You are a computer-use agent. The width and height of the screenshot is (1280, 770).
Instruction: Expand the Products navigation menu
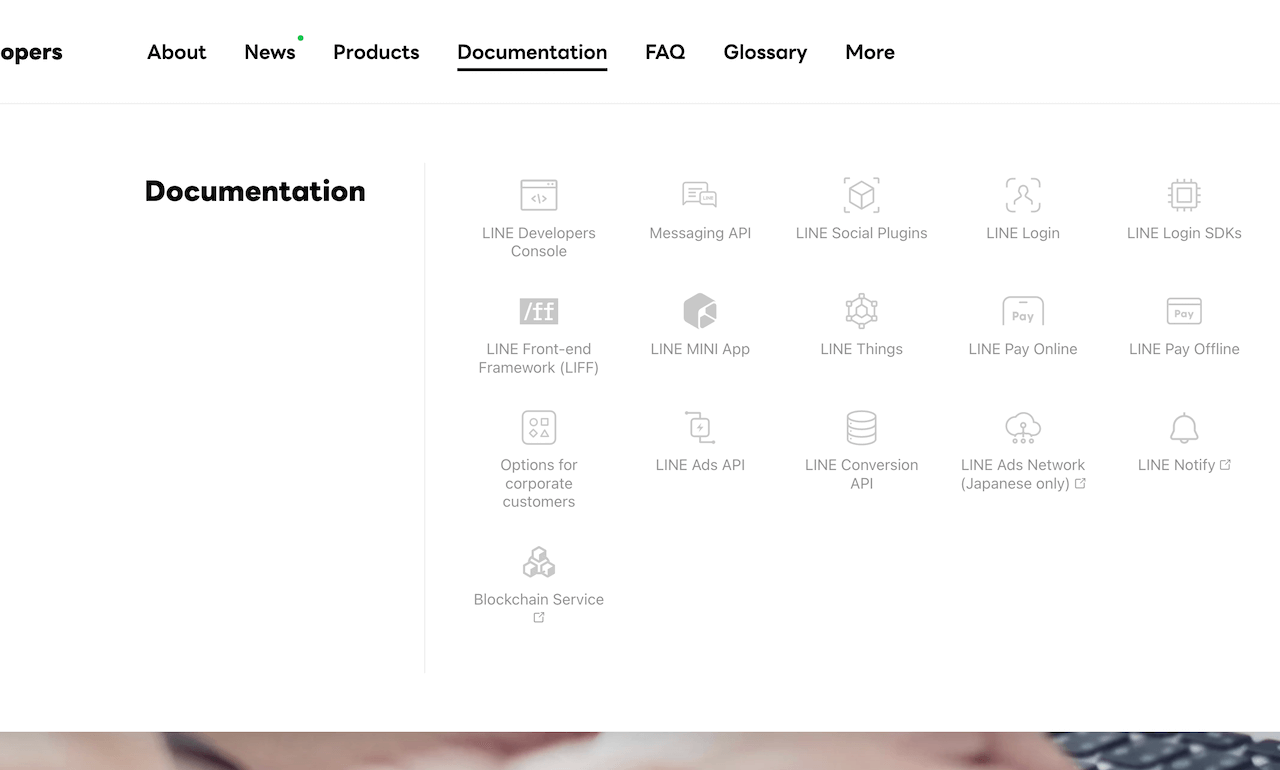point(376,52)
